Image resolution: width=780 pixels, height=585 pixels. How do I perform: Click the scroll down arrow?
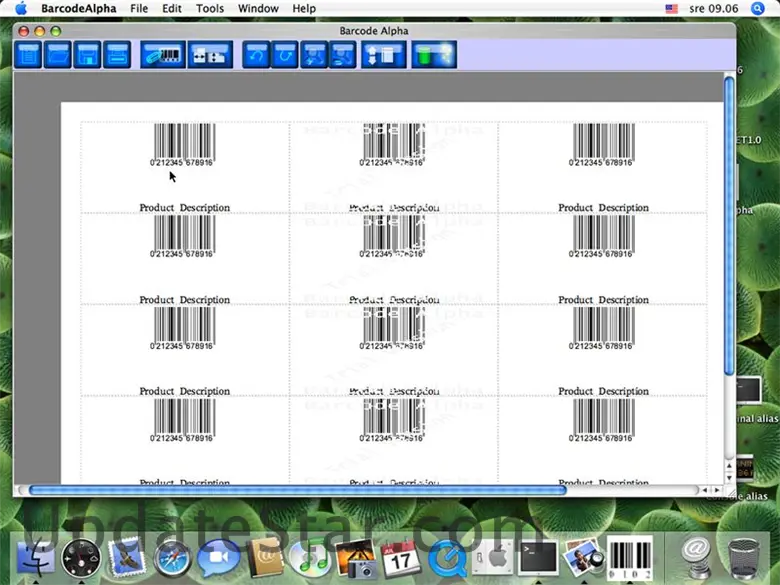[x=729, y=478]
